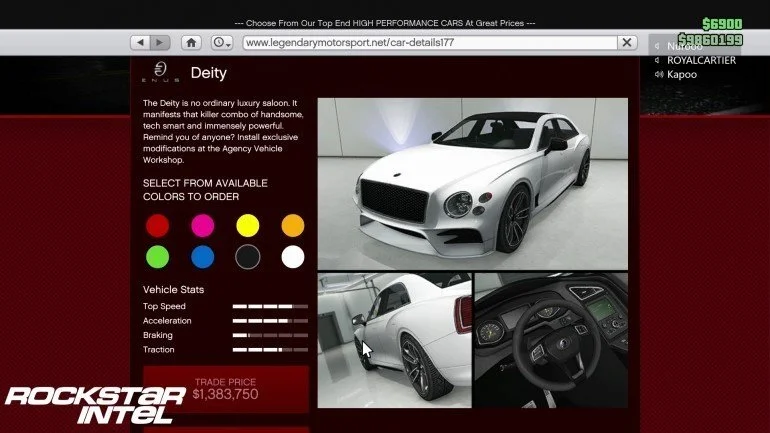Go to the browser home page icon

[191, 43]
